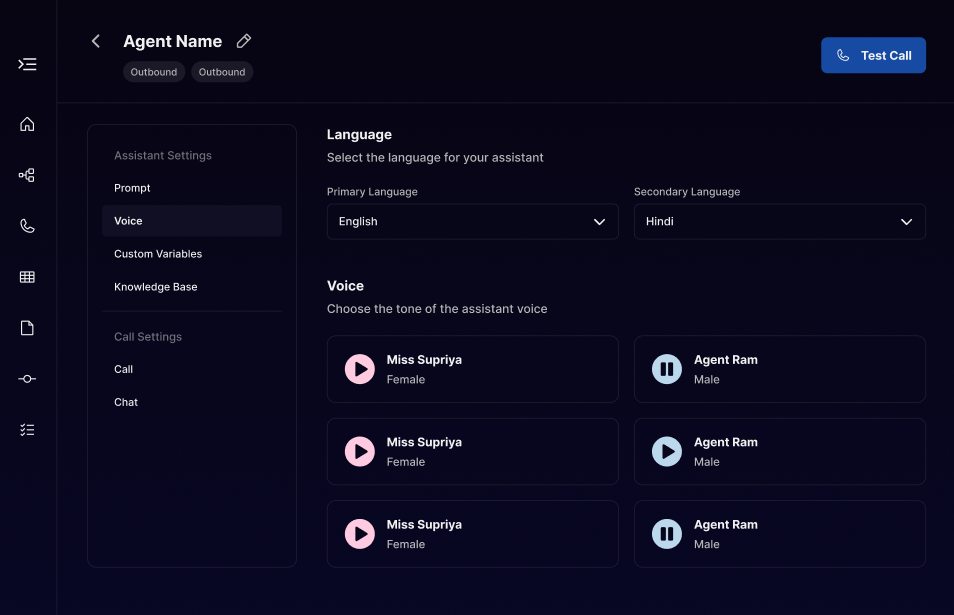This screenshot has height=615, width=954.
Task: Open the table grid sidebar icon
Action: pyautogui.click(x=28, y=277)
